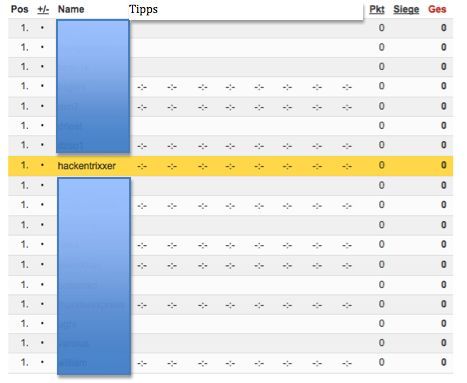Click the first row's trend dot
Viewport: 467px width, 383px height.
tap(42, 28)
